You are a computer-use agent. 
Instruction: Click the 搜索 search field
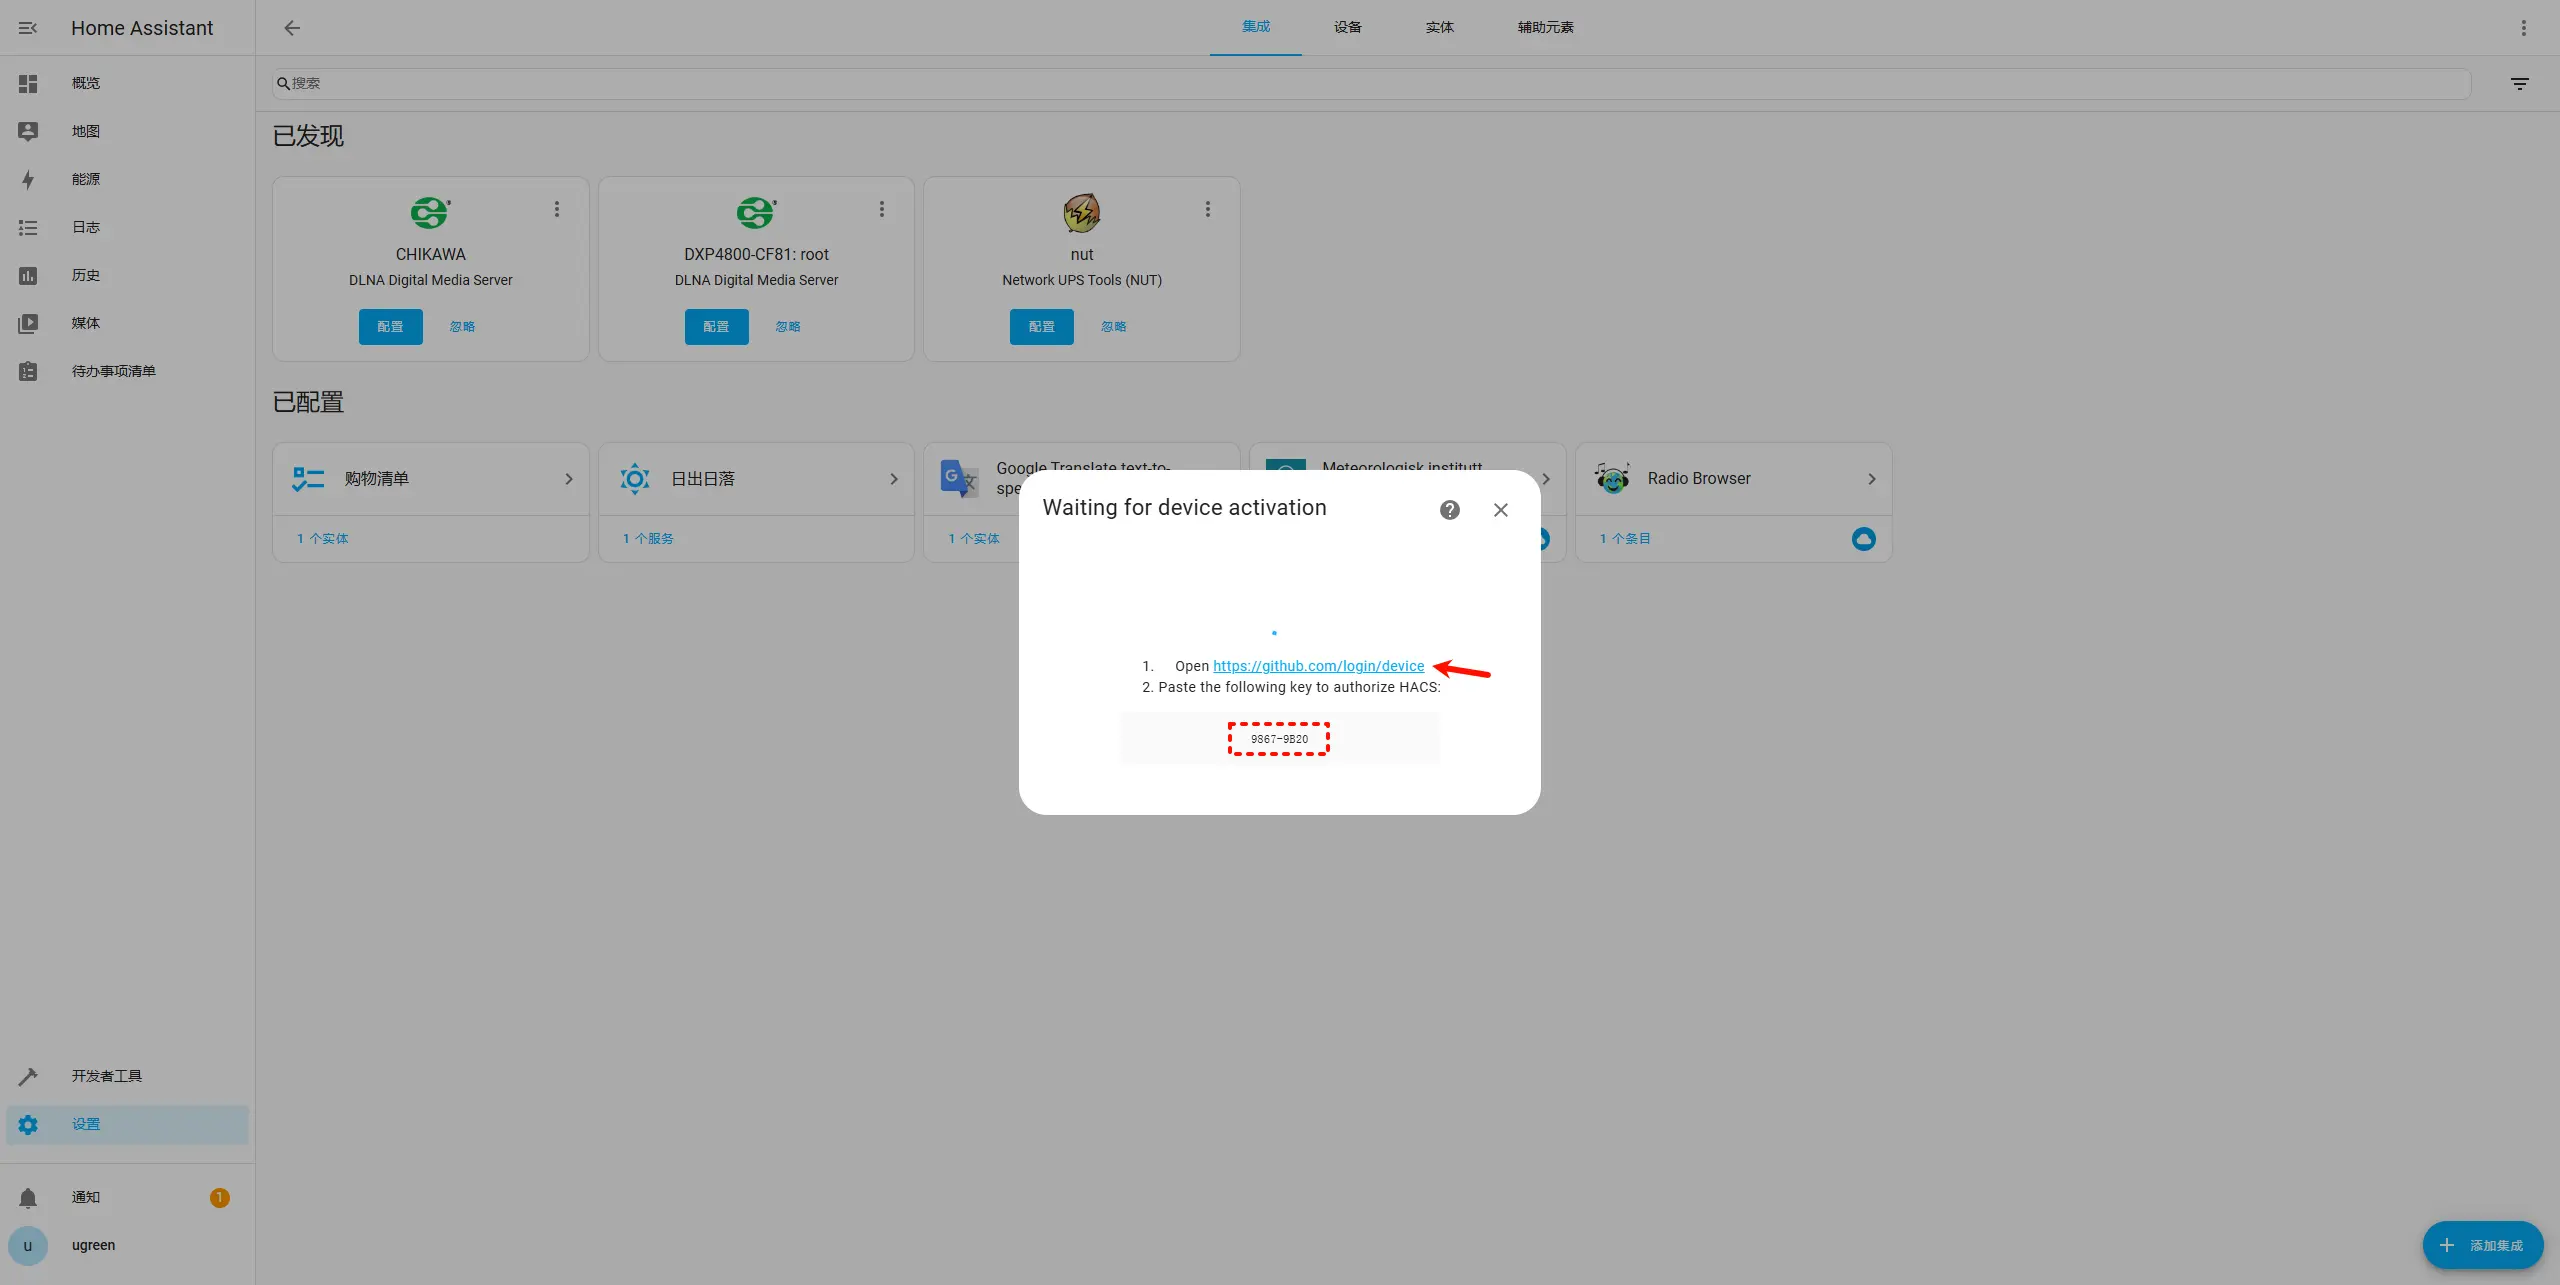tap(1370, 84)
